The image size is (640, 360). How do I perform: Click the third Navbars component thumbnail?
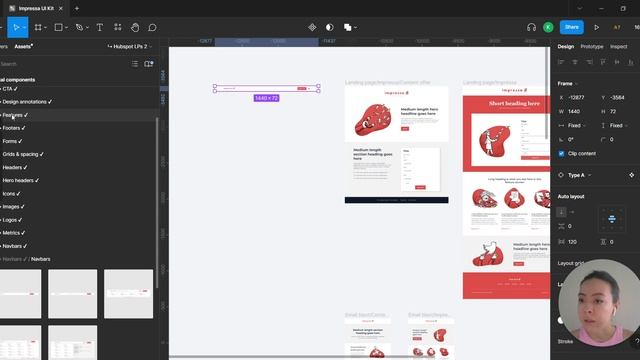coord(129,294)
